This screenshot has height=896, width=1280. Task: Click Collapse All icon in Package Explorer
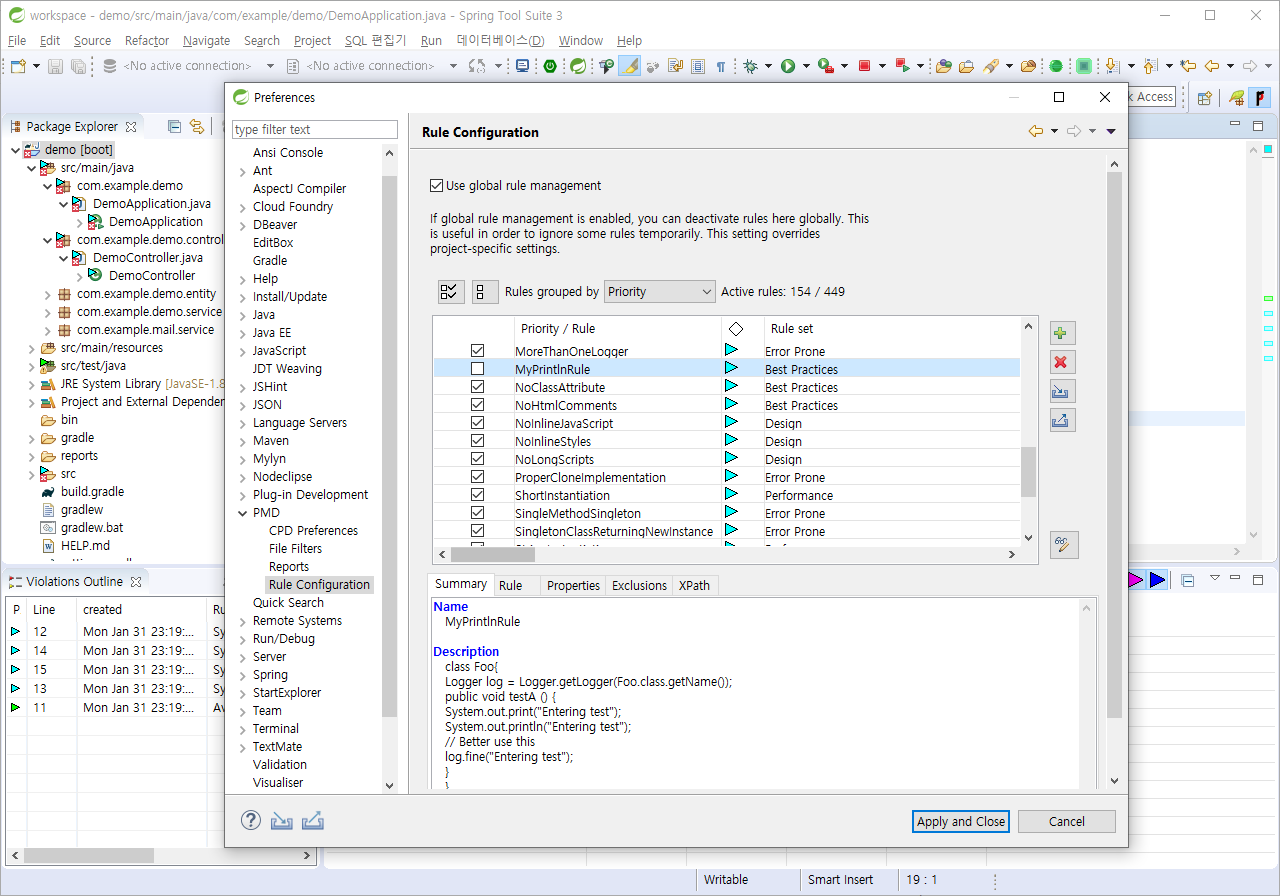click(x=174, y=126)
